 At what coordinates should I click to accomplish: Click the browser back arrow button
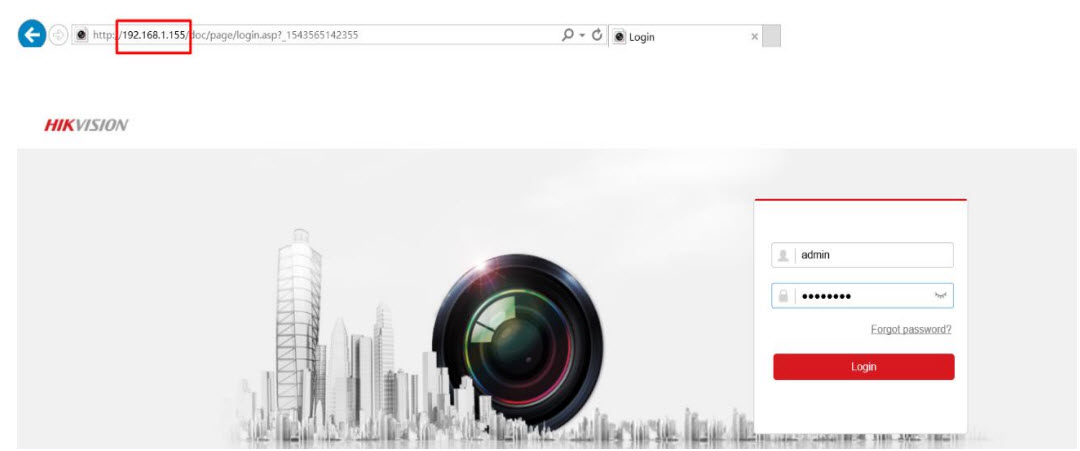(32, 35)
